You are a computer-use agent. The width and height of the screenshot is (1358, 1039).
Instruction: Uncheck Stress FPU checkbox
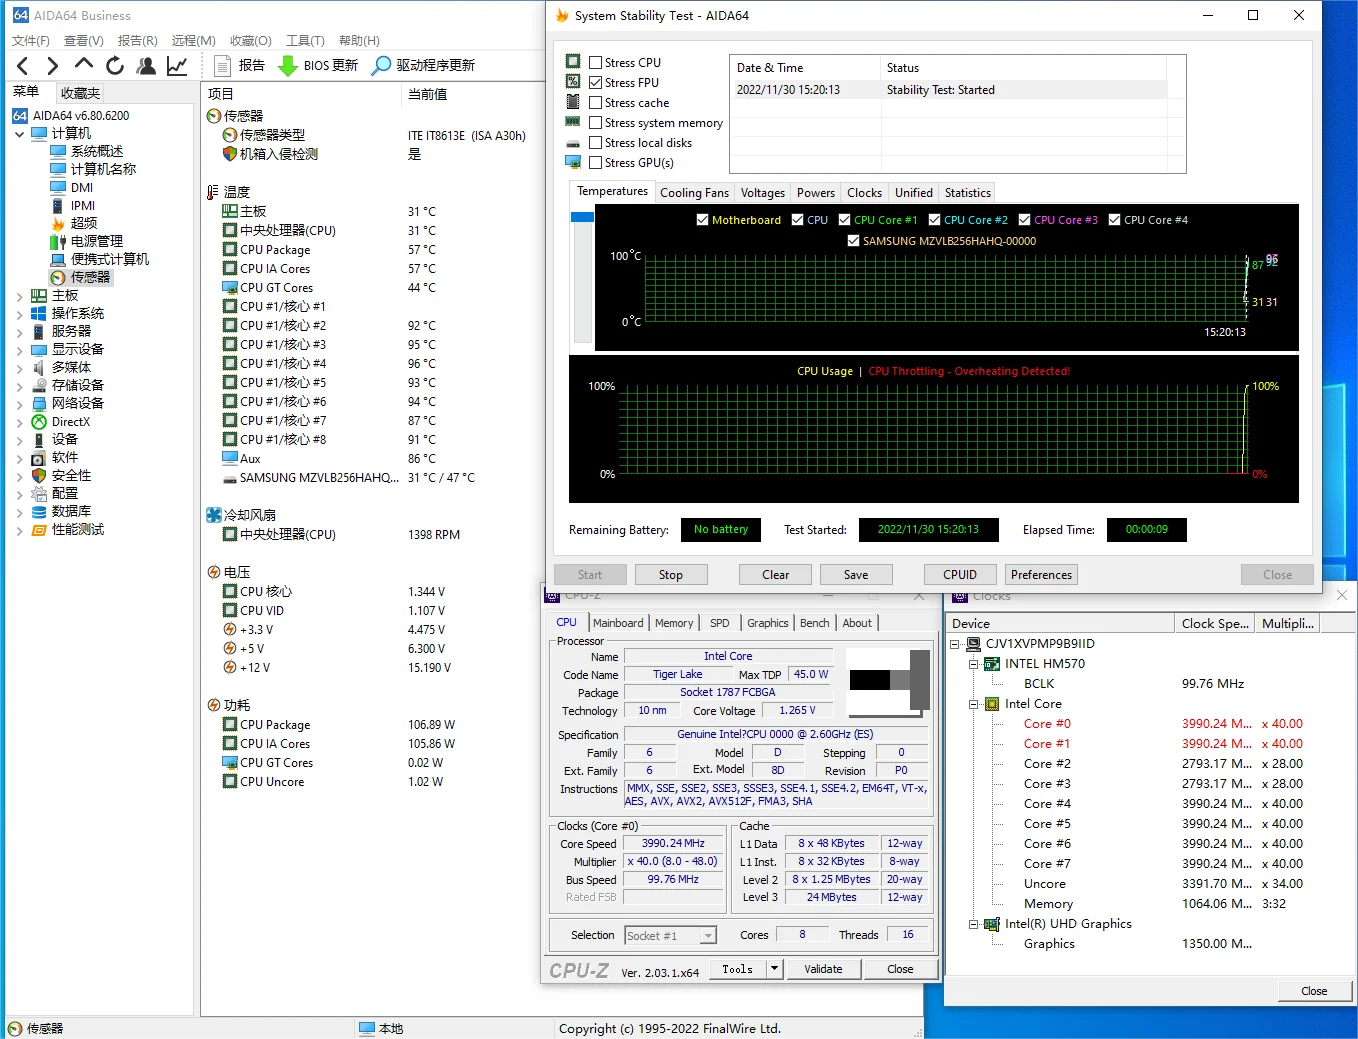click(596, 83)
